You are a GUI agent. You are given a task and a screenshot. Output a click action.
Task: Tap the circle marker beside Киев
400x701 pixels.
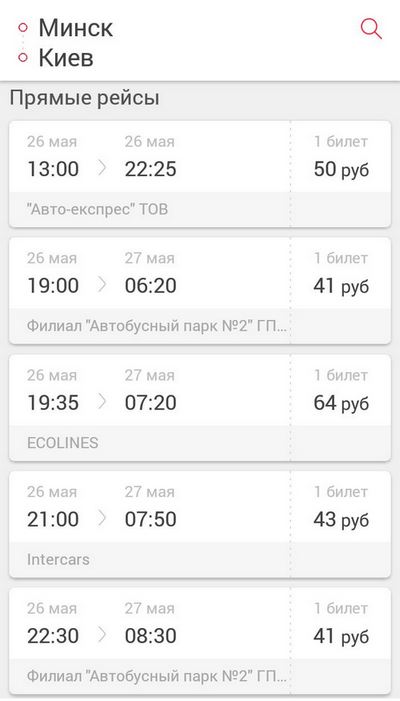pos(23,57)
